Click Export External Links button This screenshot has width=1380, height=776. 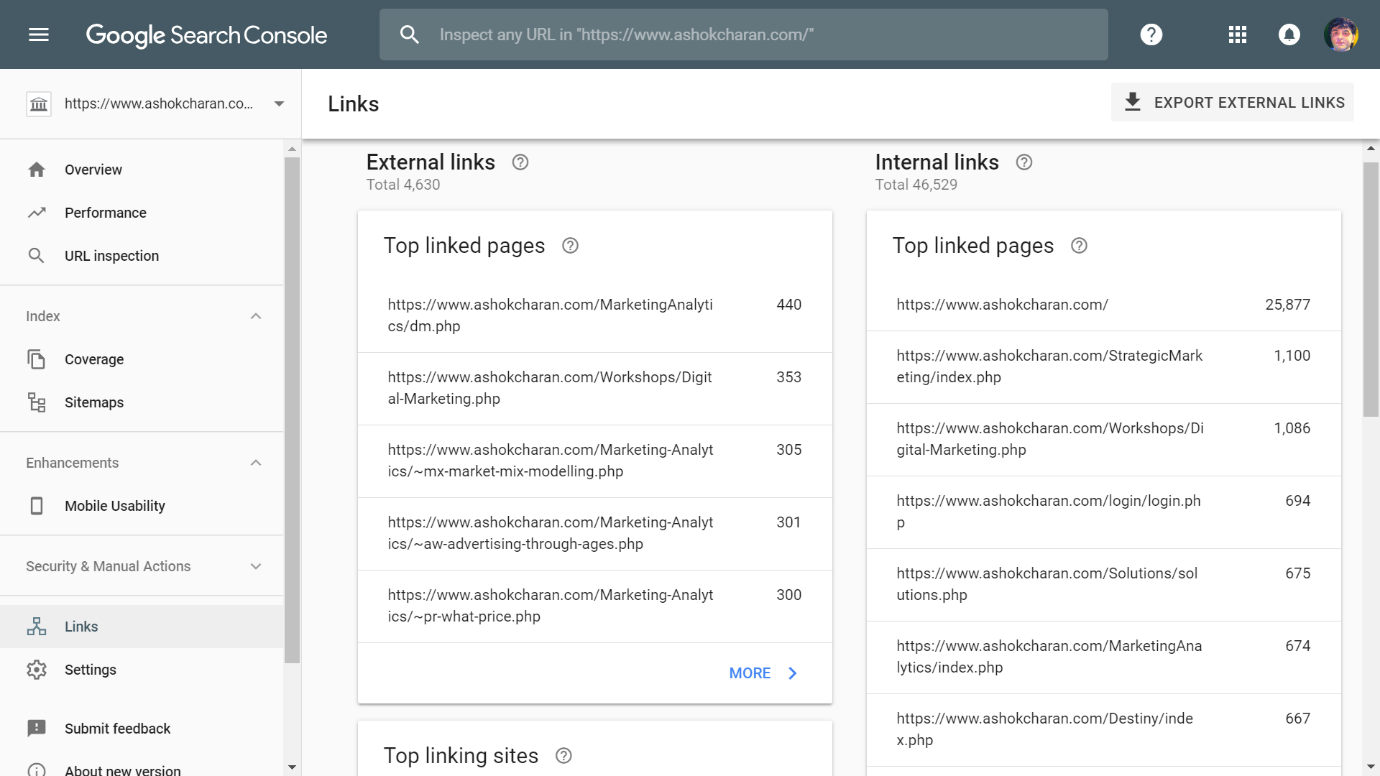click(1232, 103)
